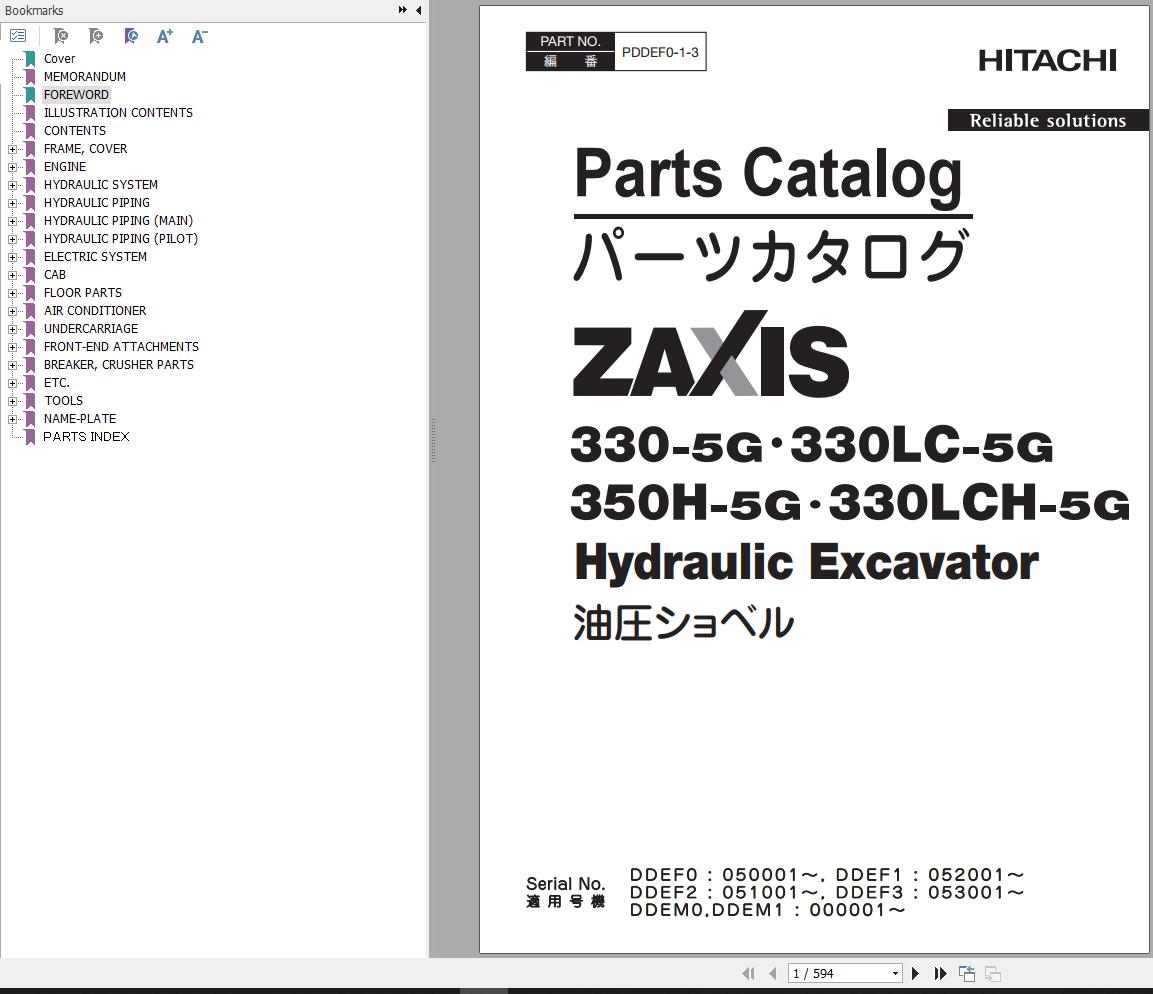Click the MEMORANDUM bookmark ribbon icon
This screenshot has height=994, width=1153.
(30, 76)
